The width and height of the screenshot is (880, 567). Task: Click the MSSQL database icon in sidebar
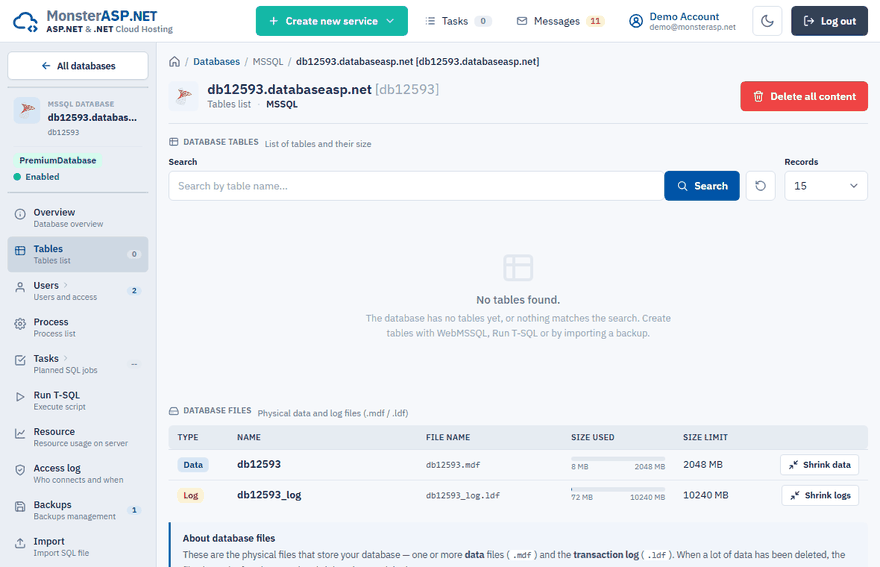tap(27, 110)
